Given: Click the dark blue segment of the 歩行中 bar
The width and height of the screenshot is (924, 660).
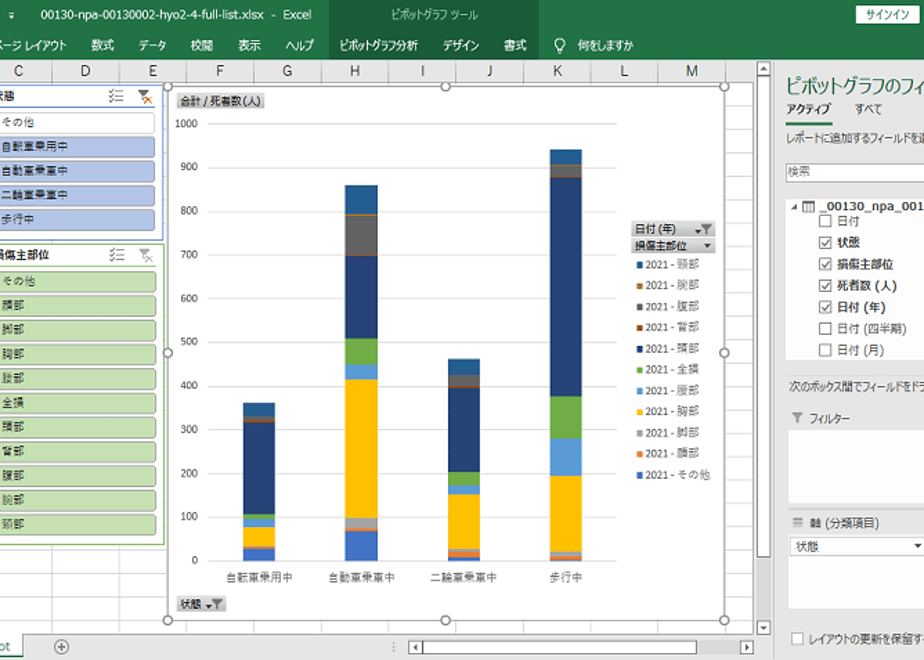Looking at the screenshot, I should (566, 287).
